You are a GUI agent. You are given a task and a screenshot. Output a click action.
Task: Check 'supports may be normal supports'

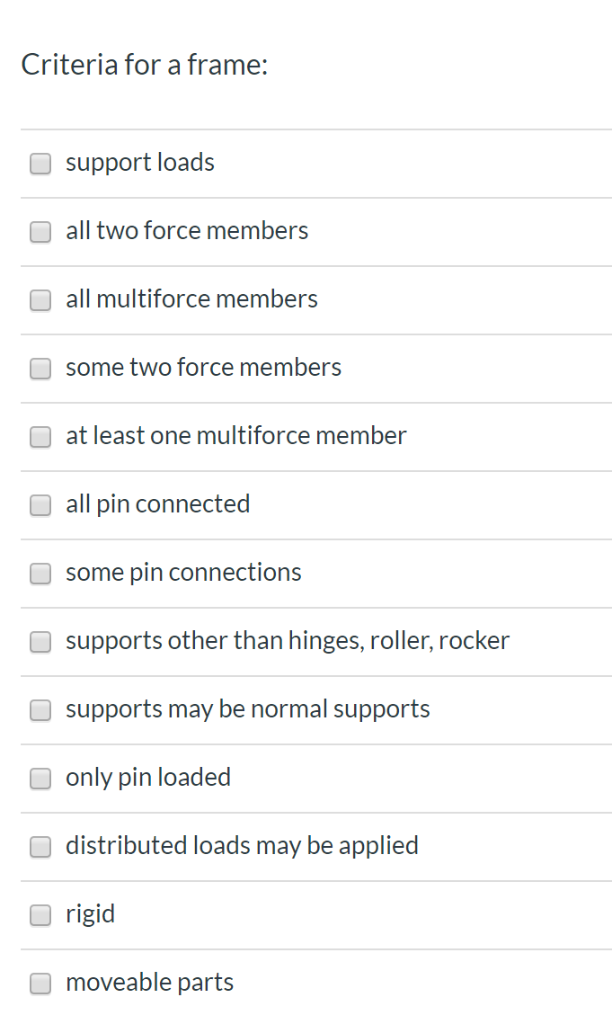pos(40,710)
